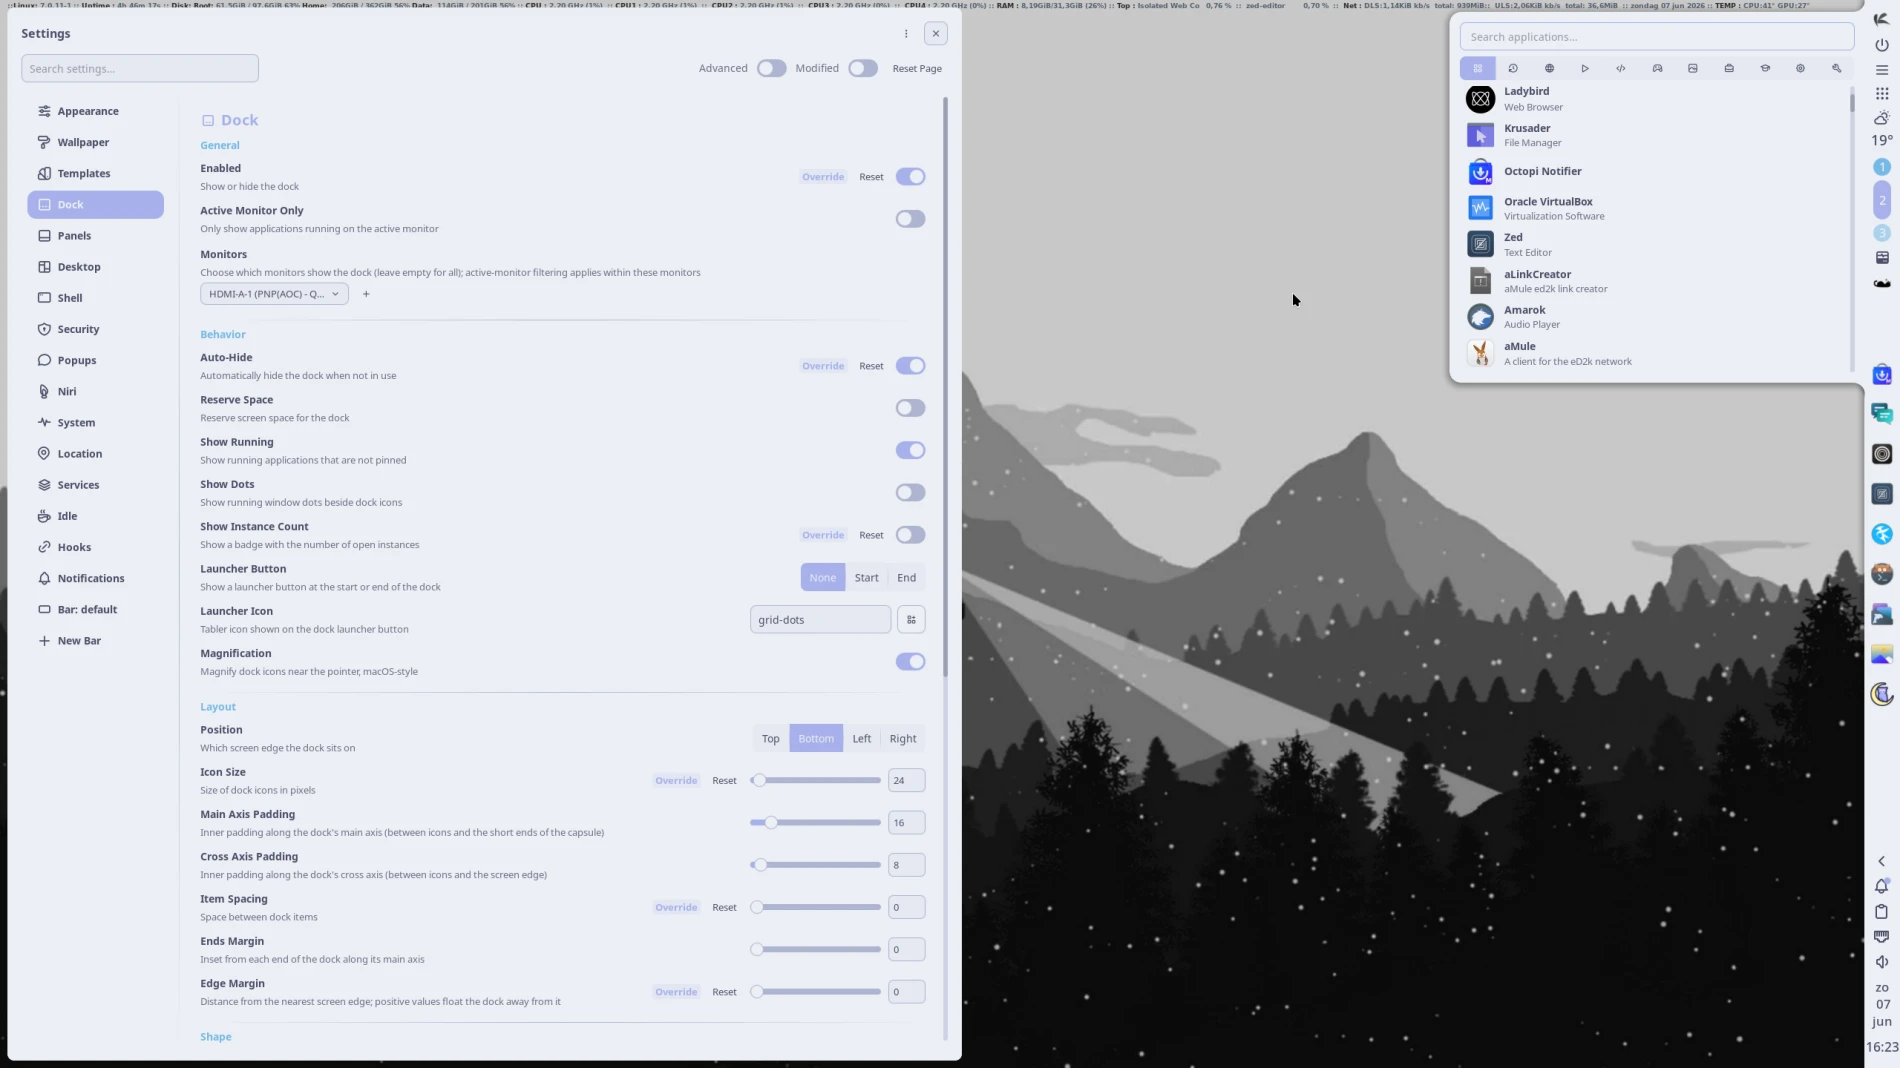Viewport: 1900px width, 1068px height.
Task: Click the power icon in side panel
Action: coord(1882,45)
